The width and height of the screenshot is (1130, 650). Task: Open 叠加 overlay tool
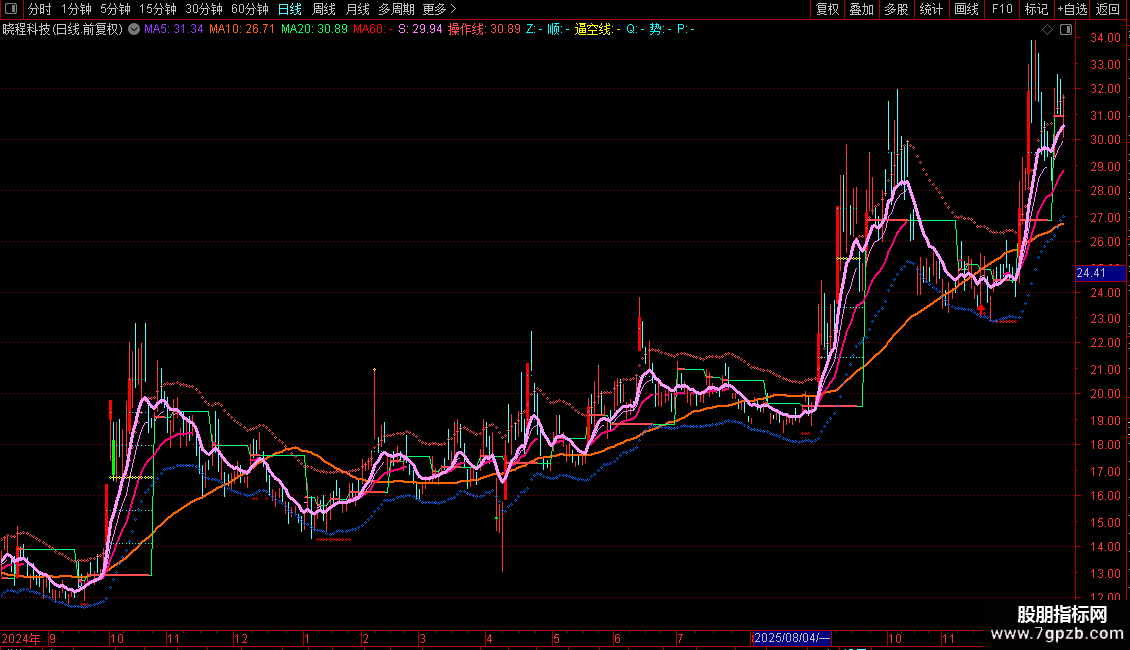point(861,9)
